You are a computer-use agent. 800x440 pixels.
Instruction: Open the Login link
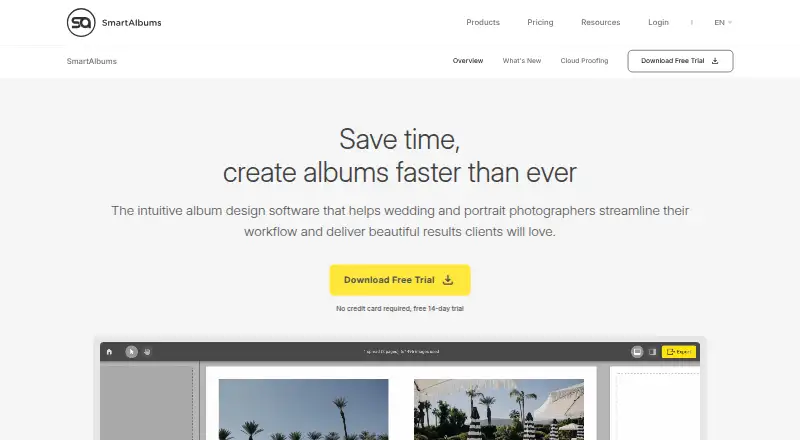click(x=658, y=22)
